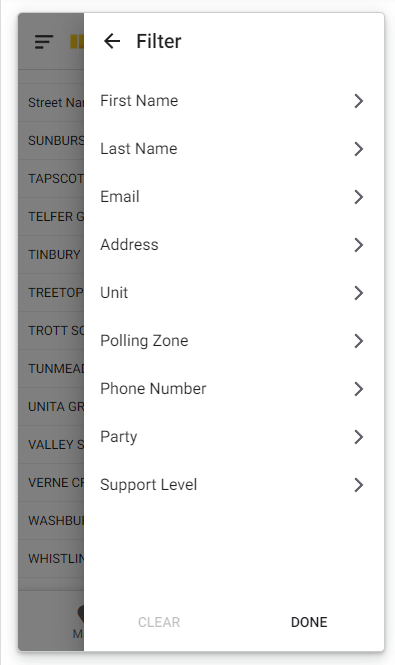Image resolution: width=395 pixels, height=665 pixels.
Task: Click the Party row arrow icon
Action: pyautogui.click(x=359, y=437)
